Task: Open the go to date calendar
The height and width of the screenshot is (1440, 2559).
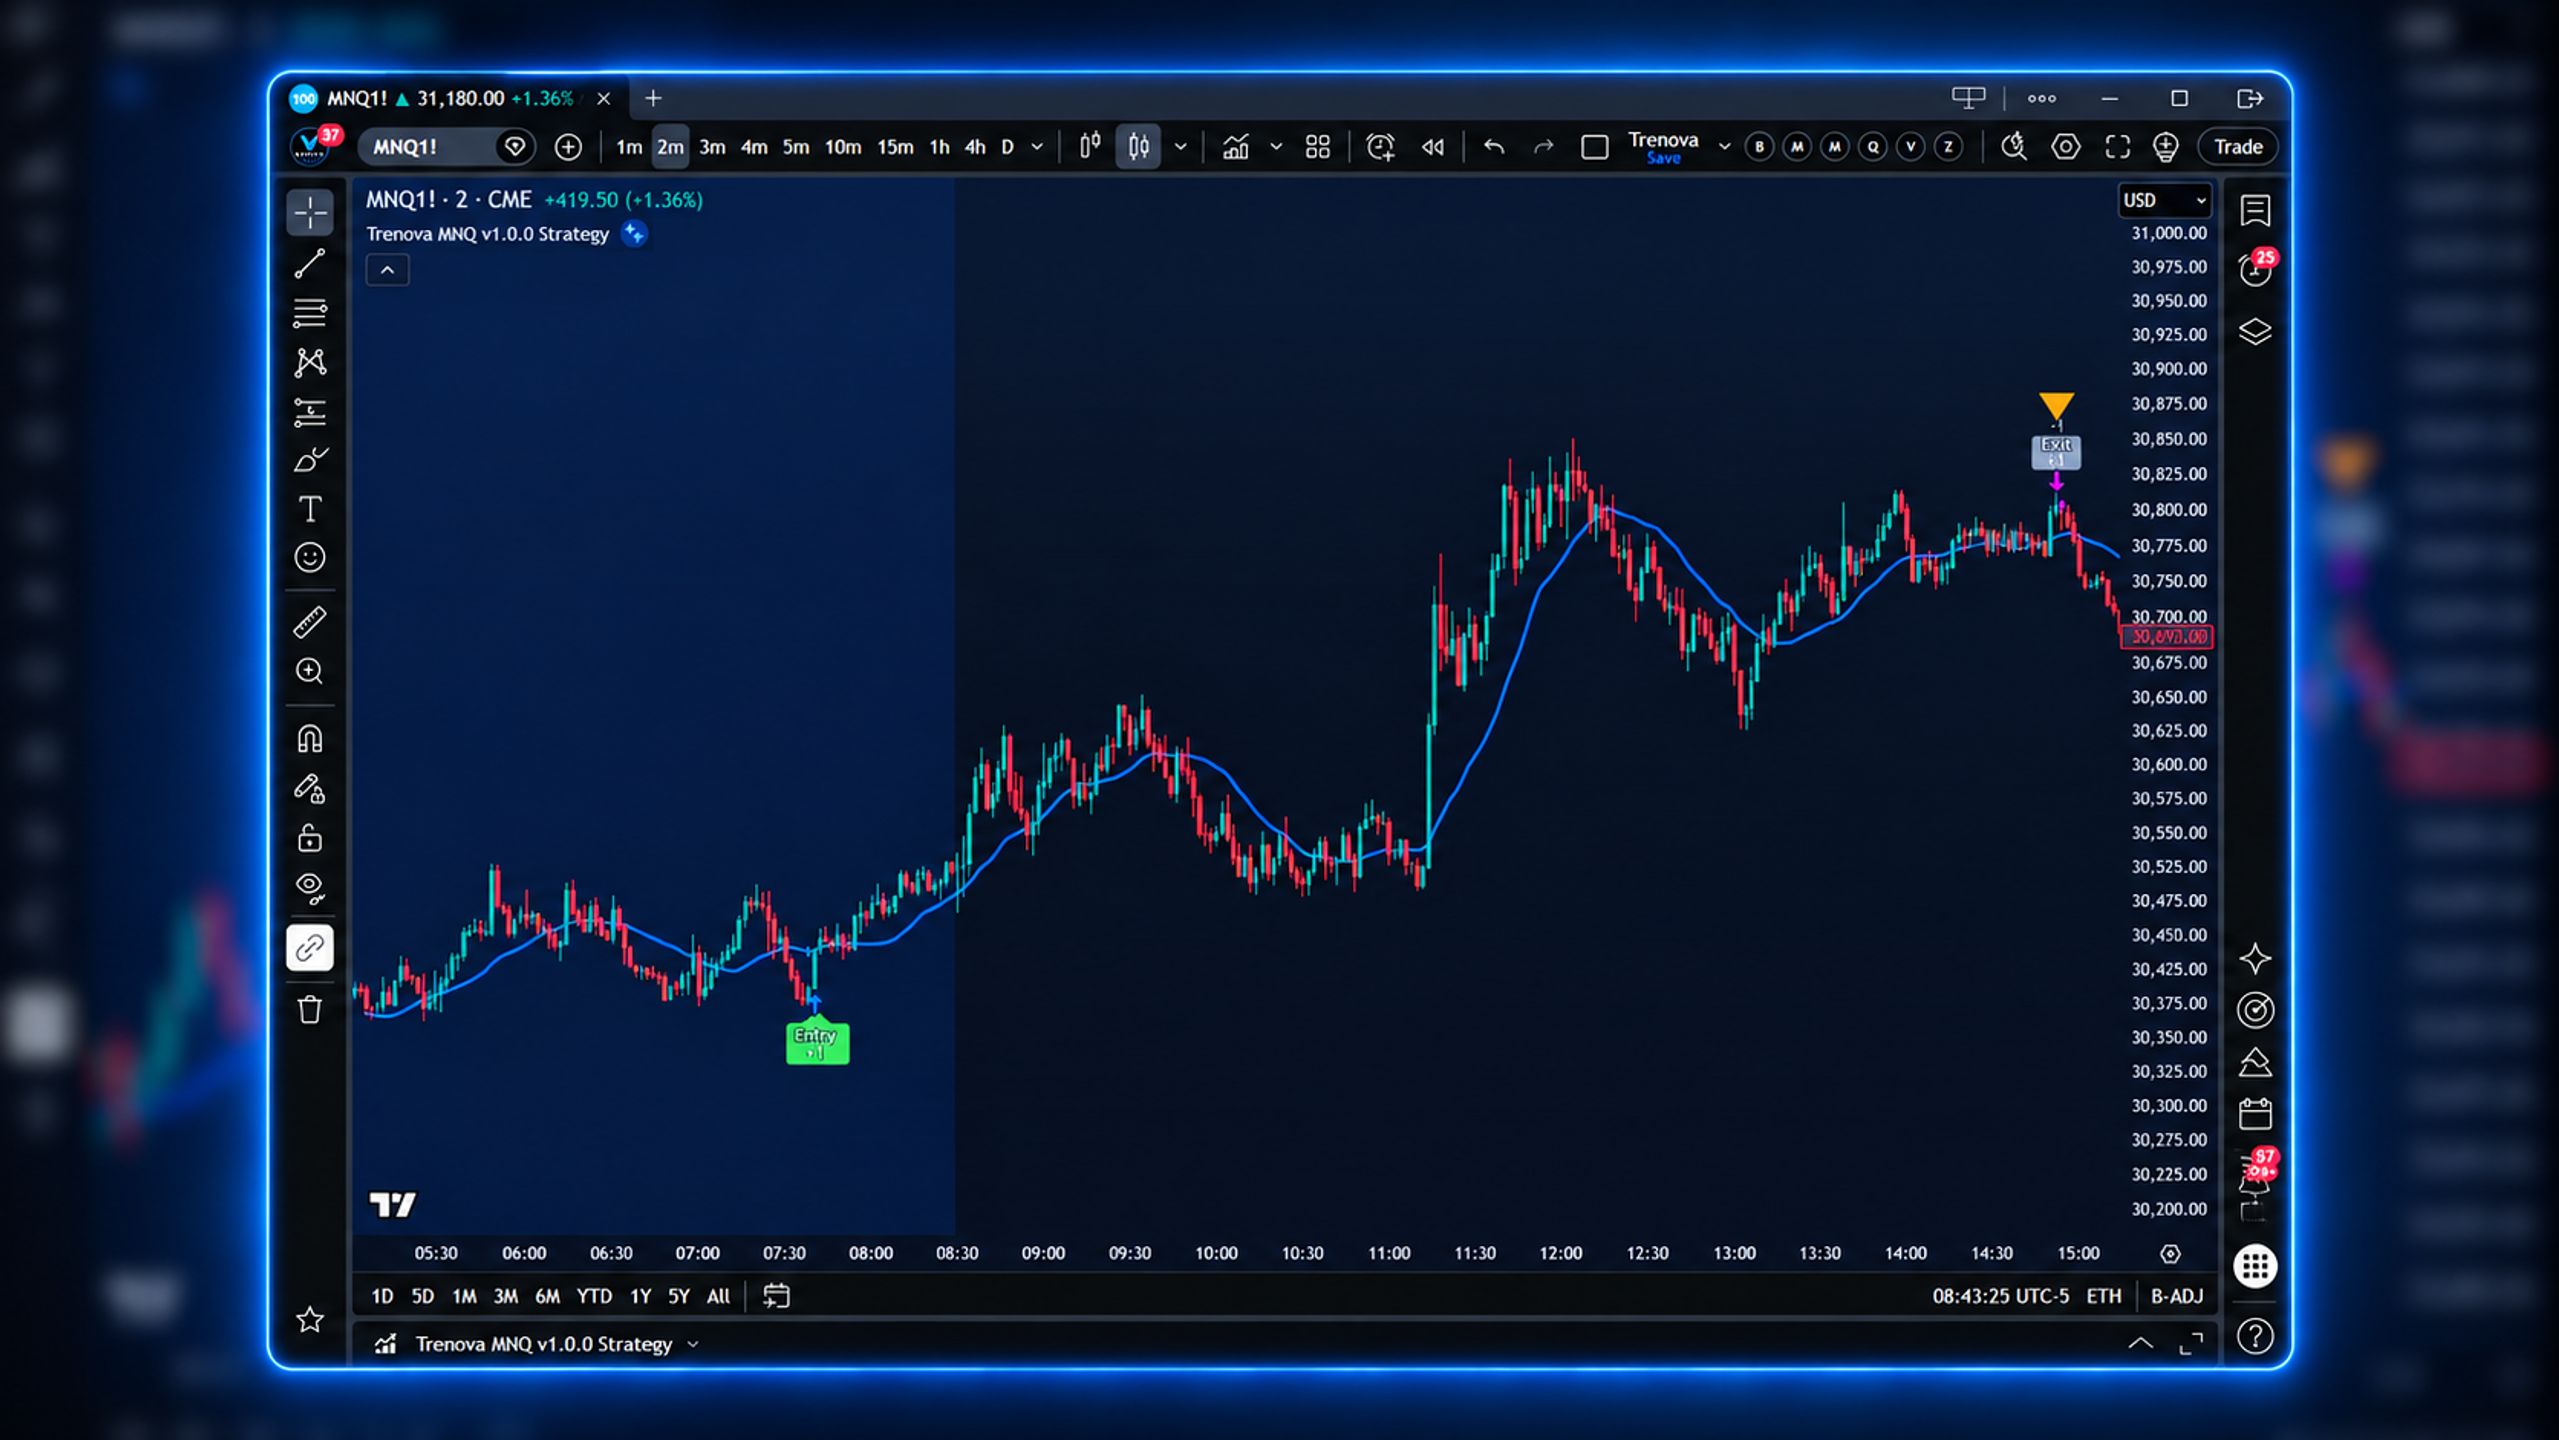Action: 776,1297
